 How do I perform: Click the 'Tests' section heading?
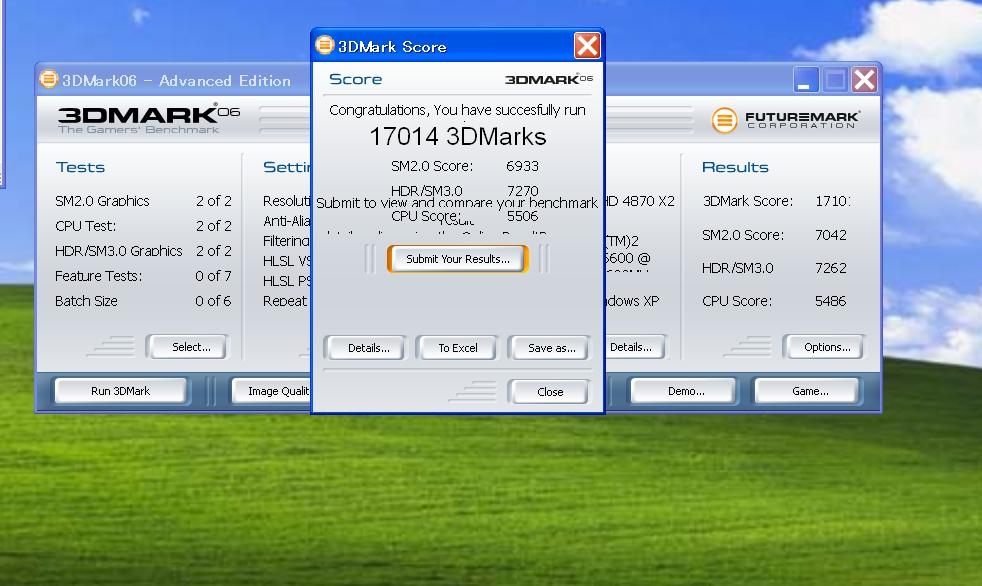click(80, 167)
